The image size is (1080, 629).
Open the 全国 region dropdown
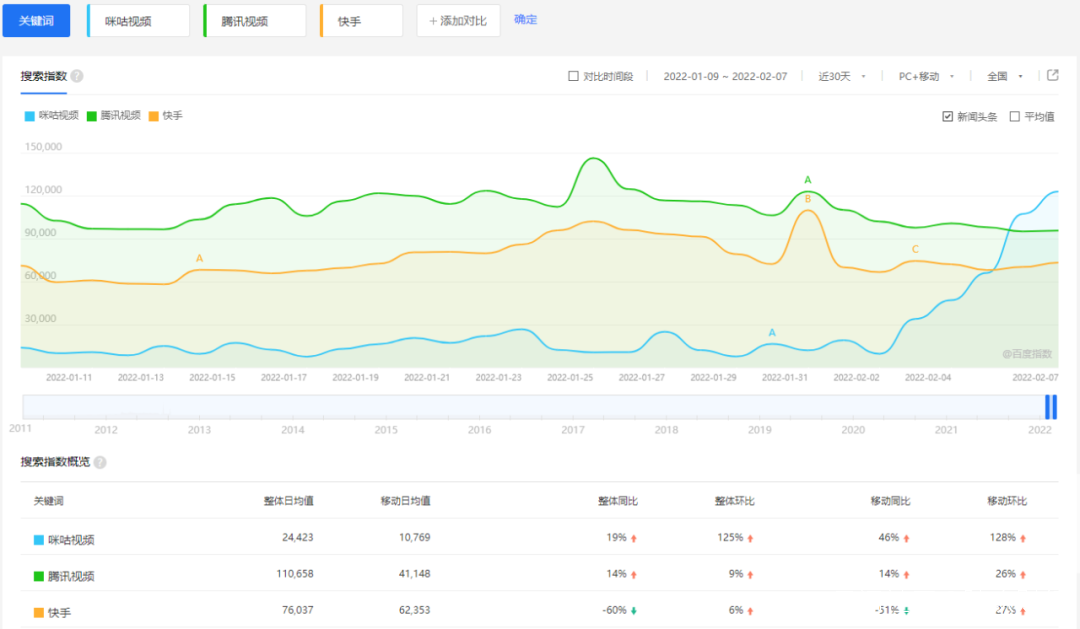tap(1005, 76)
